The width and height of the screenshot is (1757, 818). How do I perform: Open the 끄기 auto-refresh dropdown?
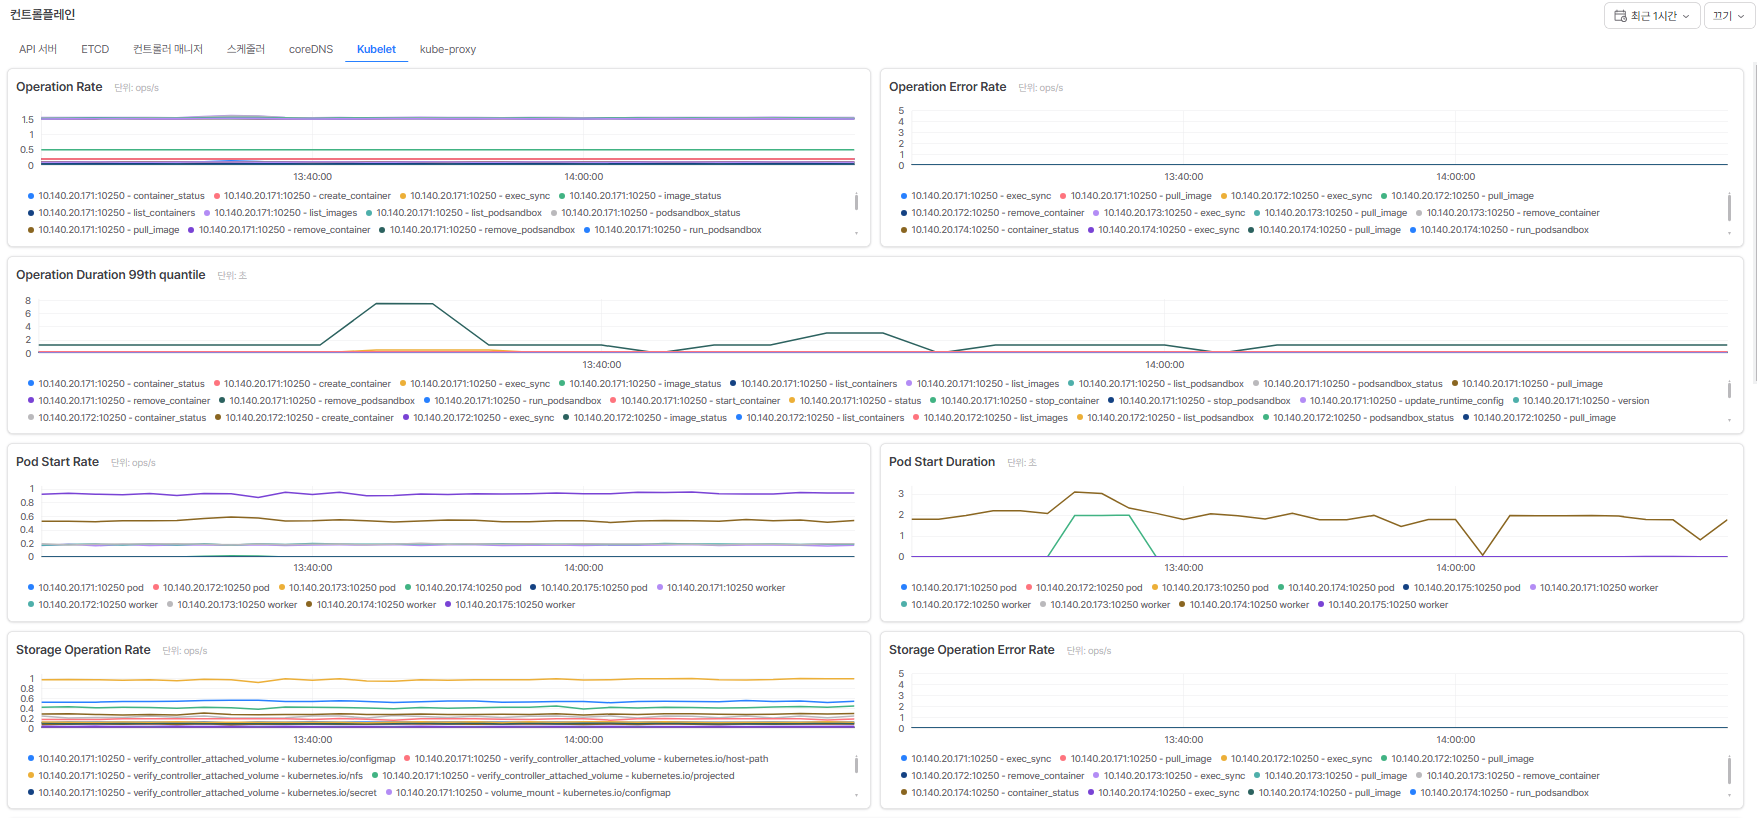click(1729, 16)
